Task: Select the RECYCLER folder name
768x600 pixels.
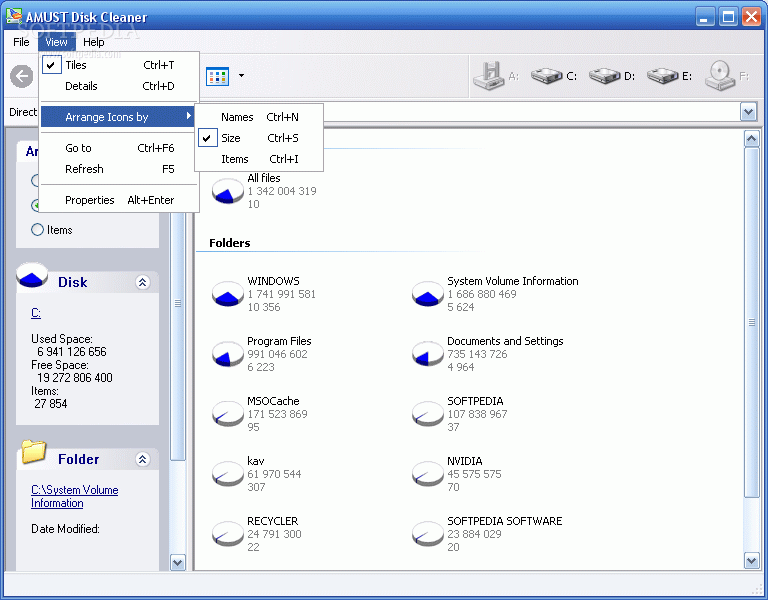Action: [x=272, y=521]
